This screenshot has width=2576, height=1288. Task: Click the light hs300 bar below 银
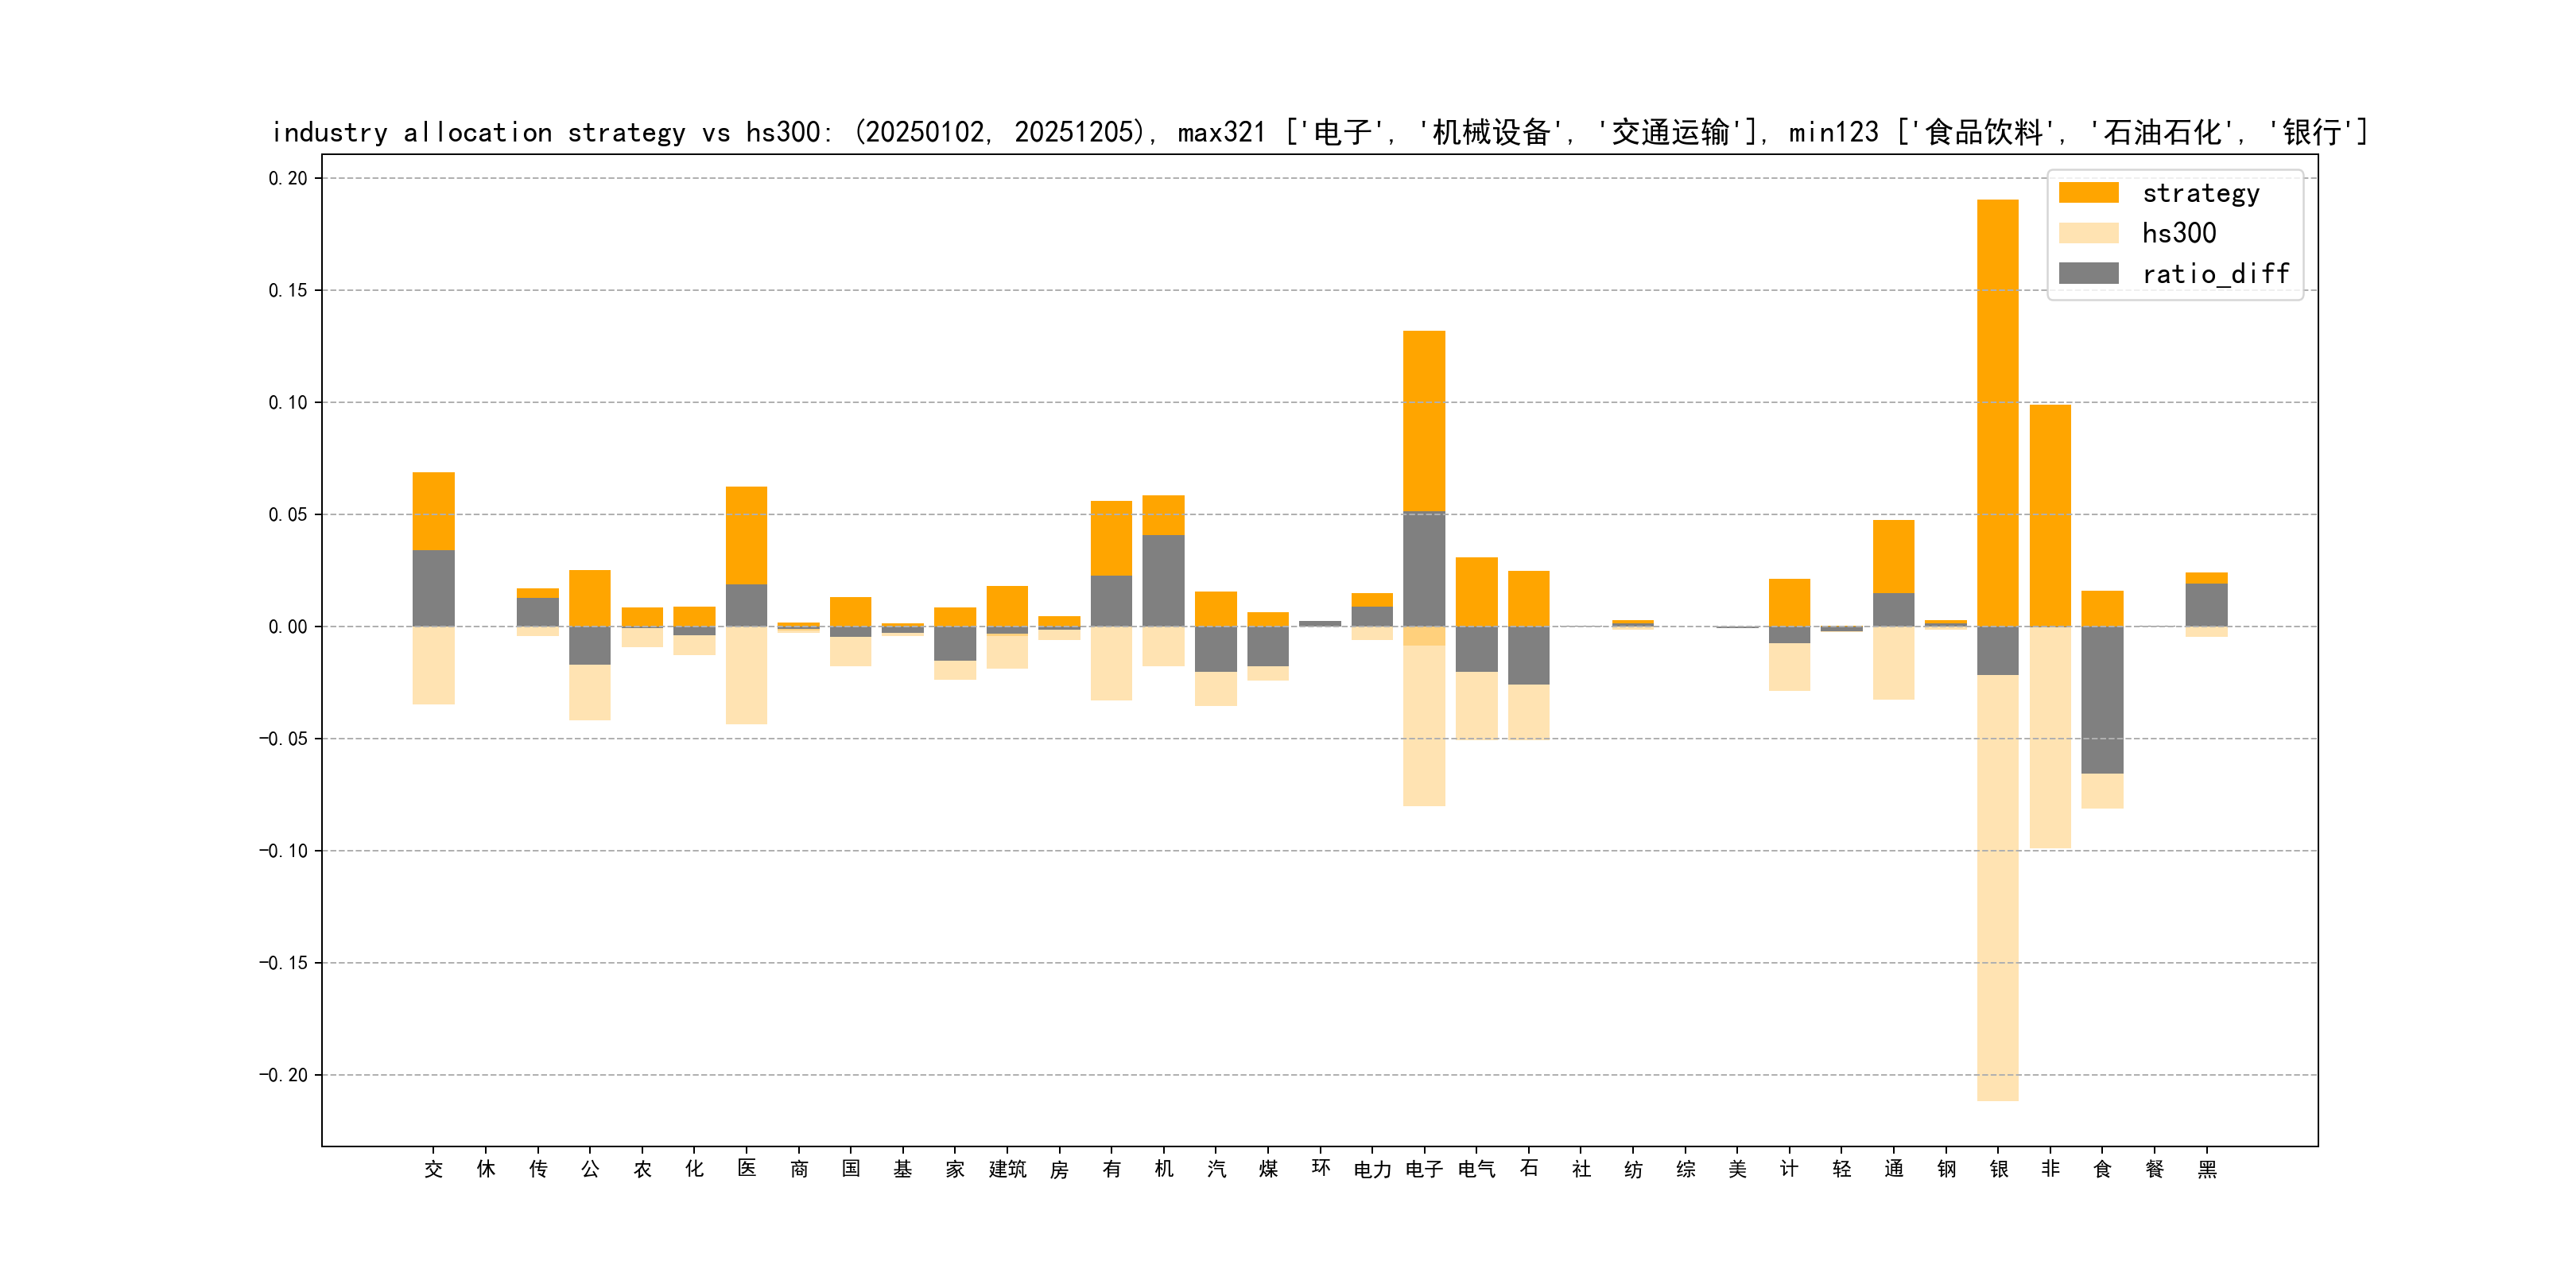pos(1997,890)
